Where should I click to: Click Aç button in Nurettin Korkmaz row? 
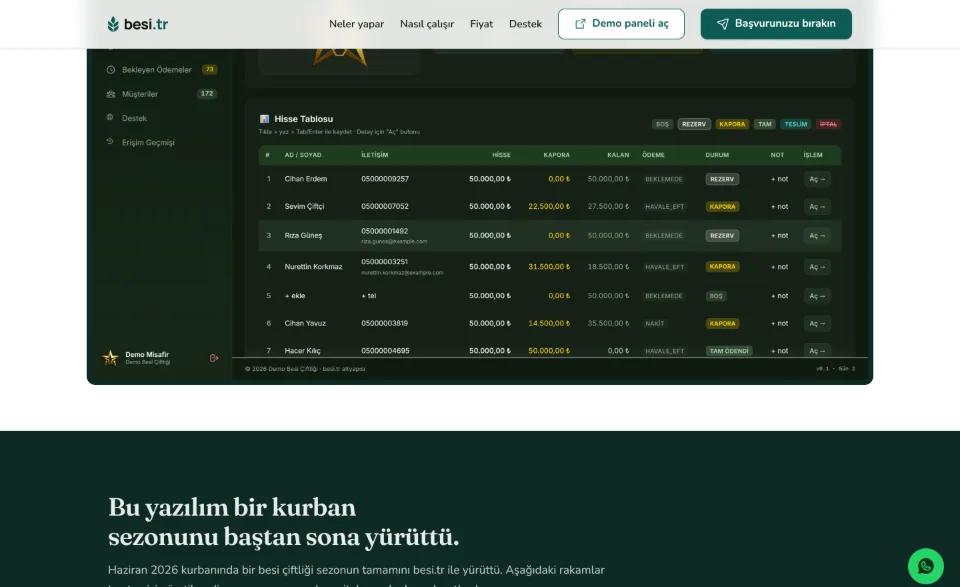coord(817,267)
